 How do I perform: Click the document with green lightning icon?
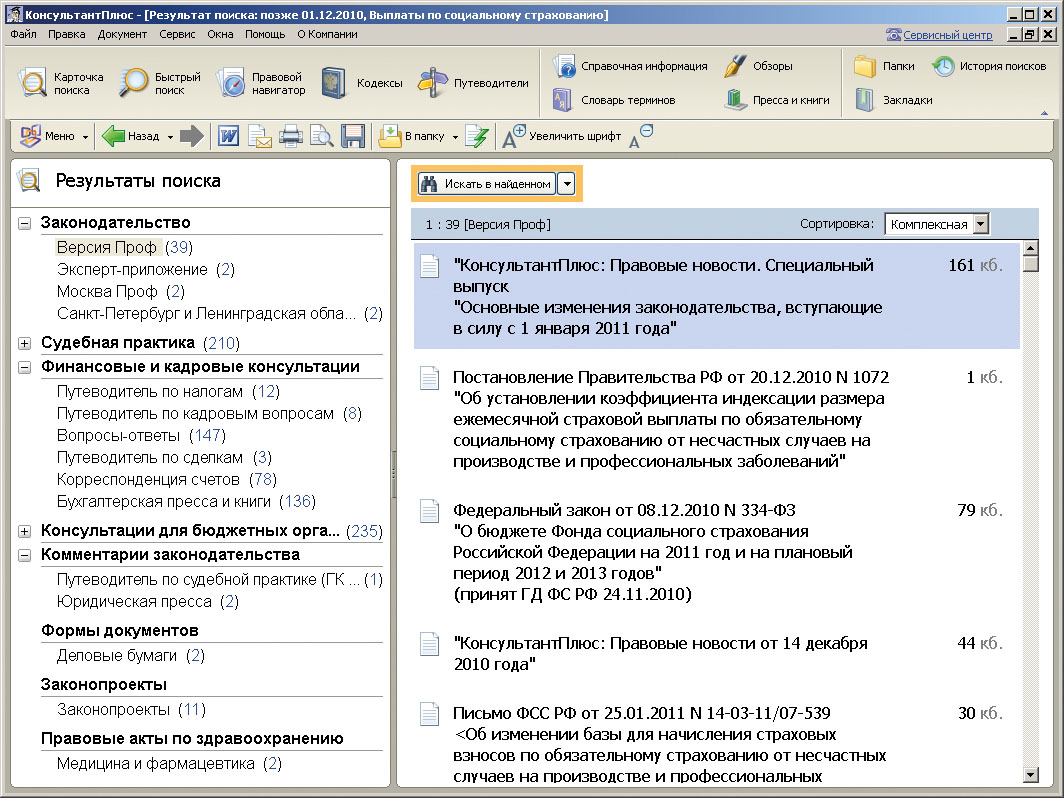click(477, 136)
